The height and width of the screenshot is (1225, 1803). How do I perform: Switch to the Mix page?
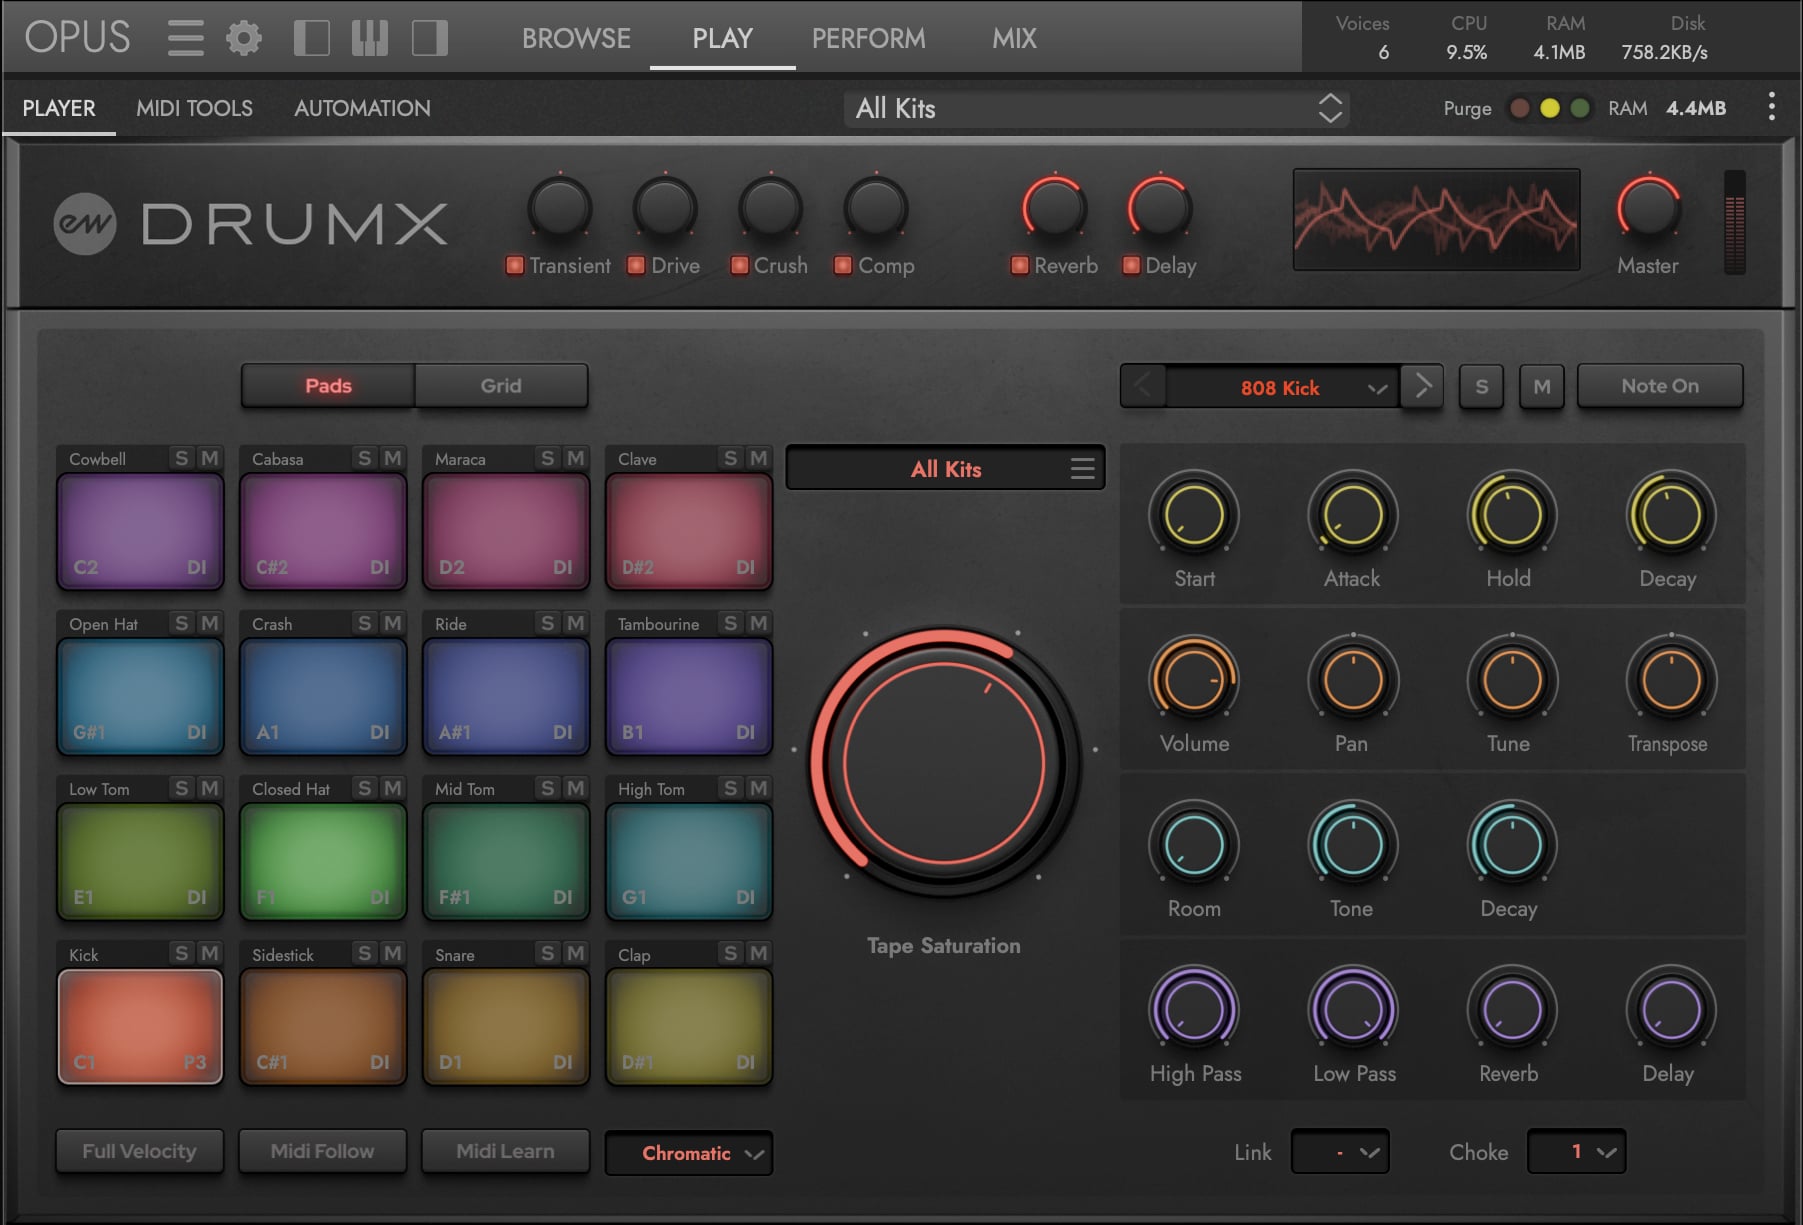[x=1014, y=38]
